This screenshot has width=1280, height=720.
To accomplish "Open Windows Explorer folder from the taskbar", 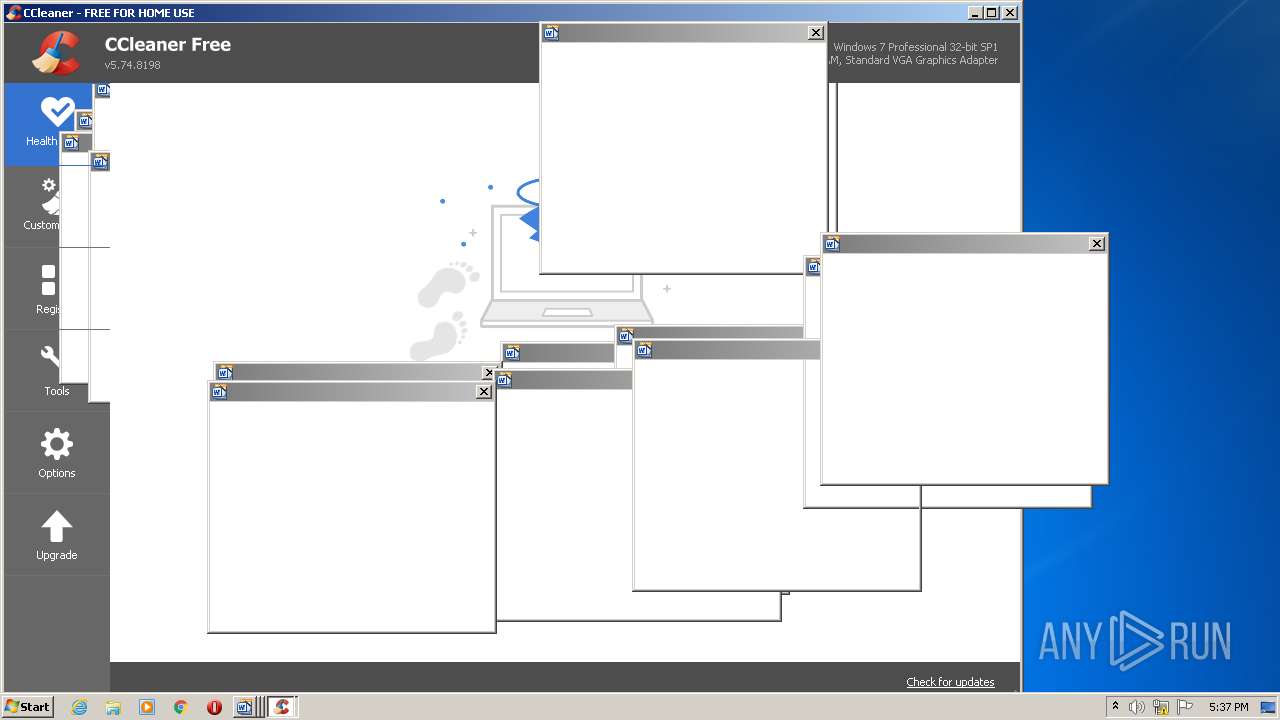I will pyautogui.click(x=113, y=707).
